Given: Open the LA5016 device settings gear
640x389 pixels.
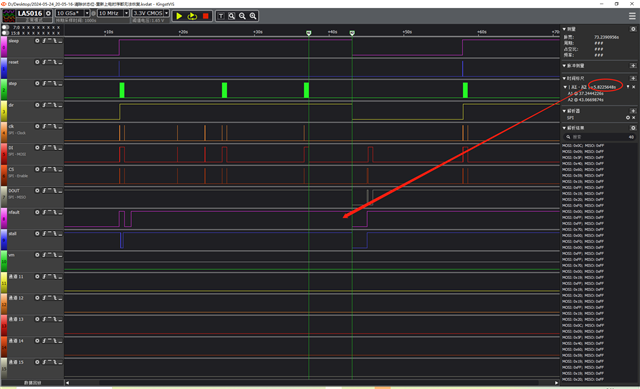Looking at the screenshot, I should (x=48, y=13).
